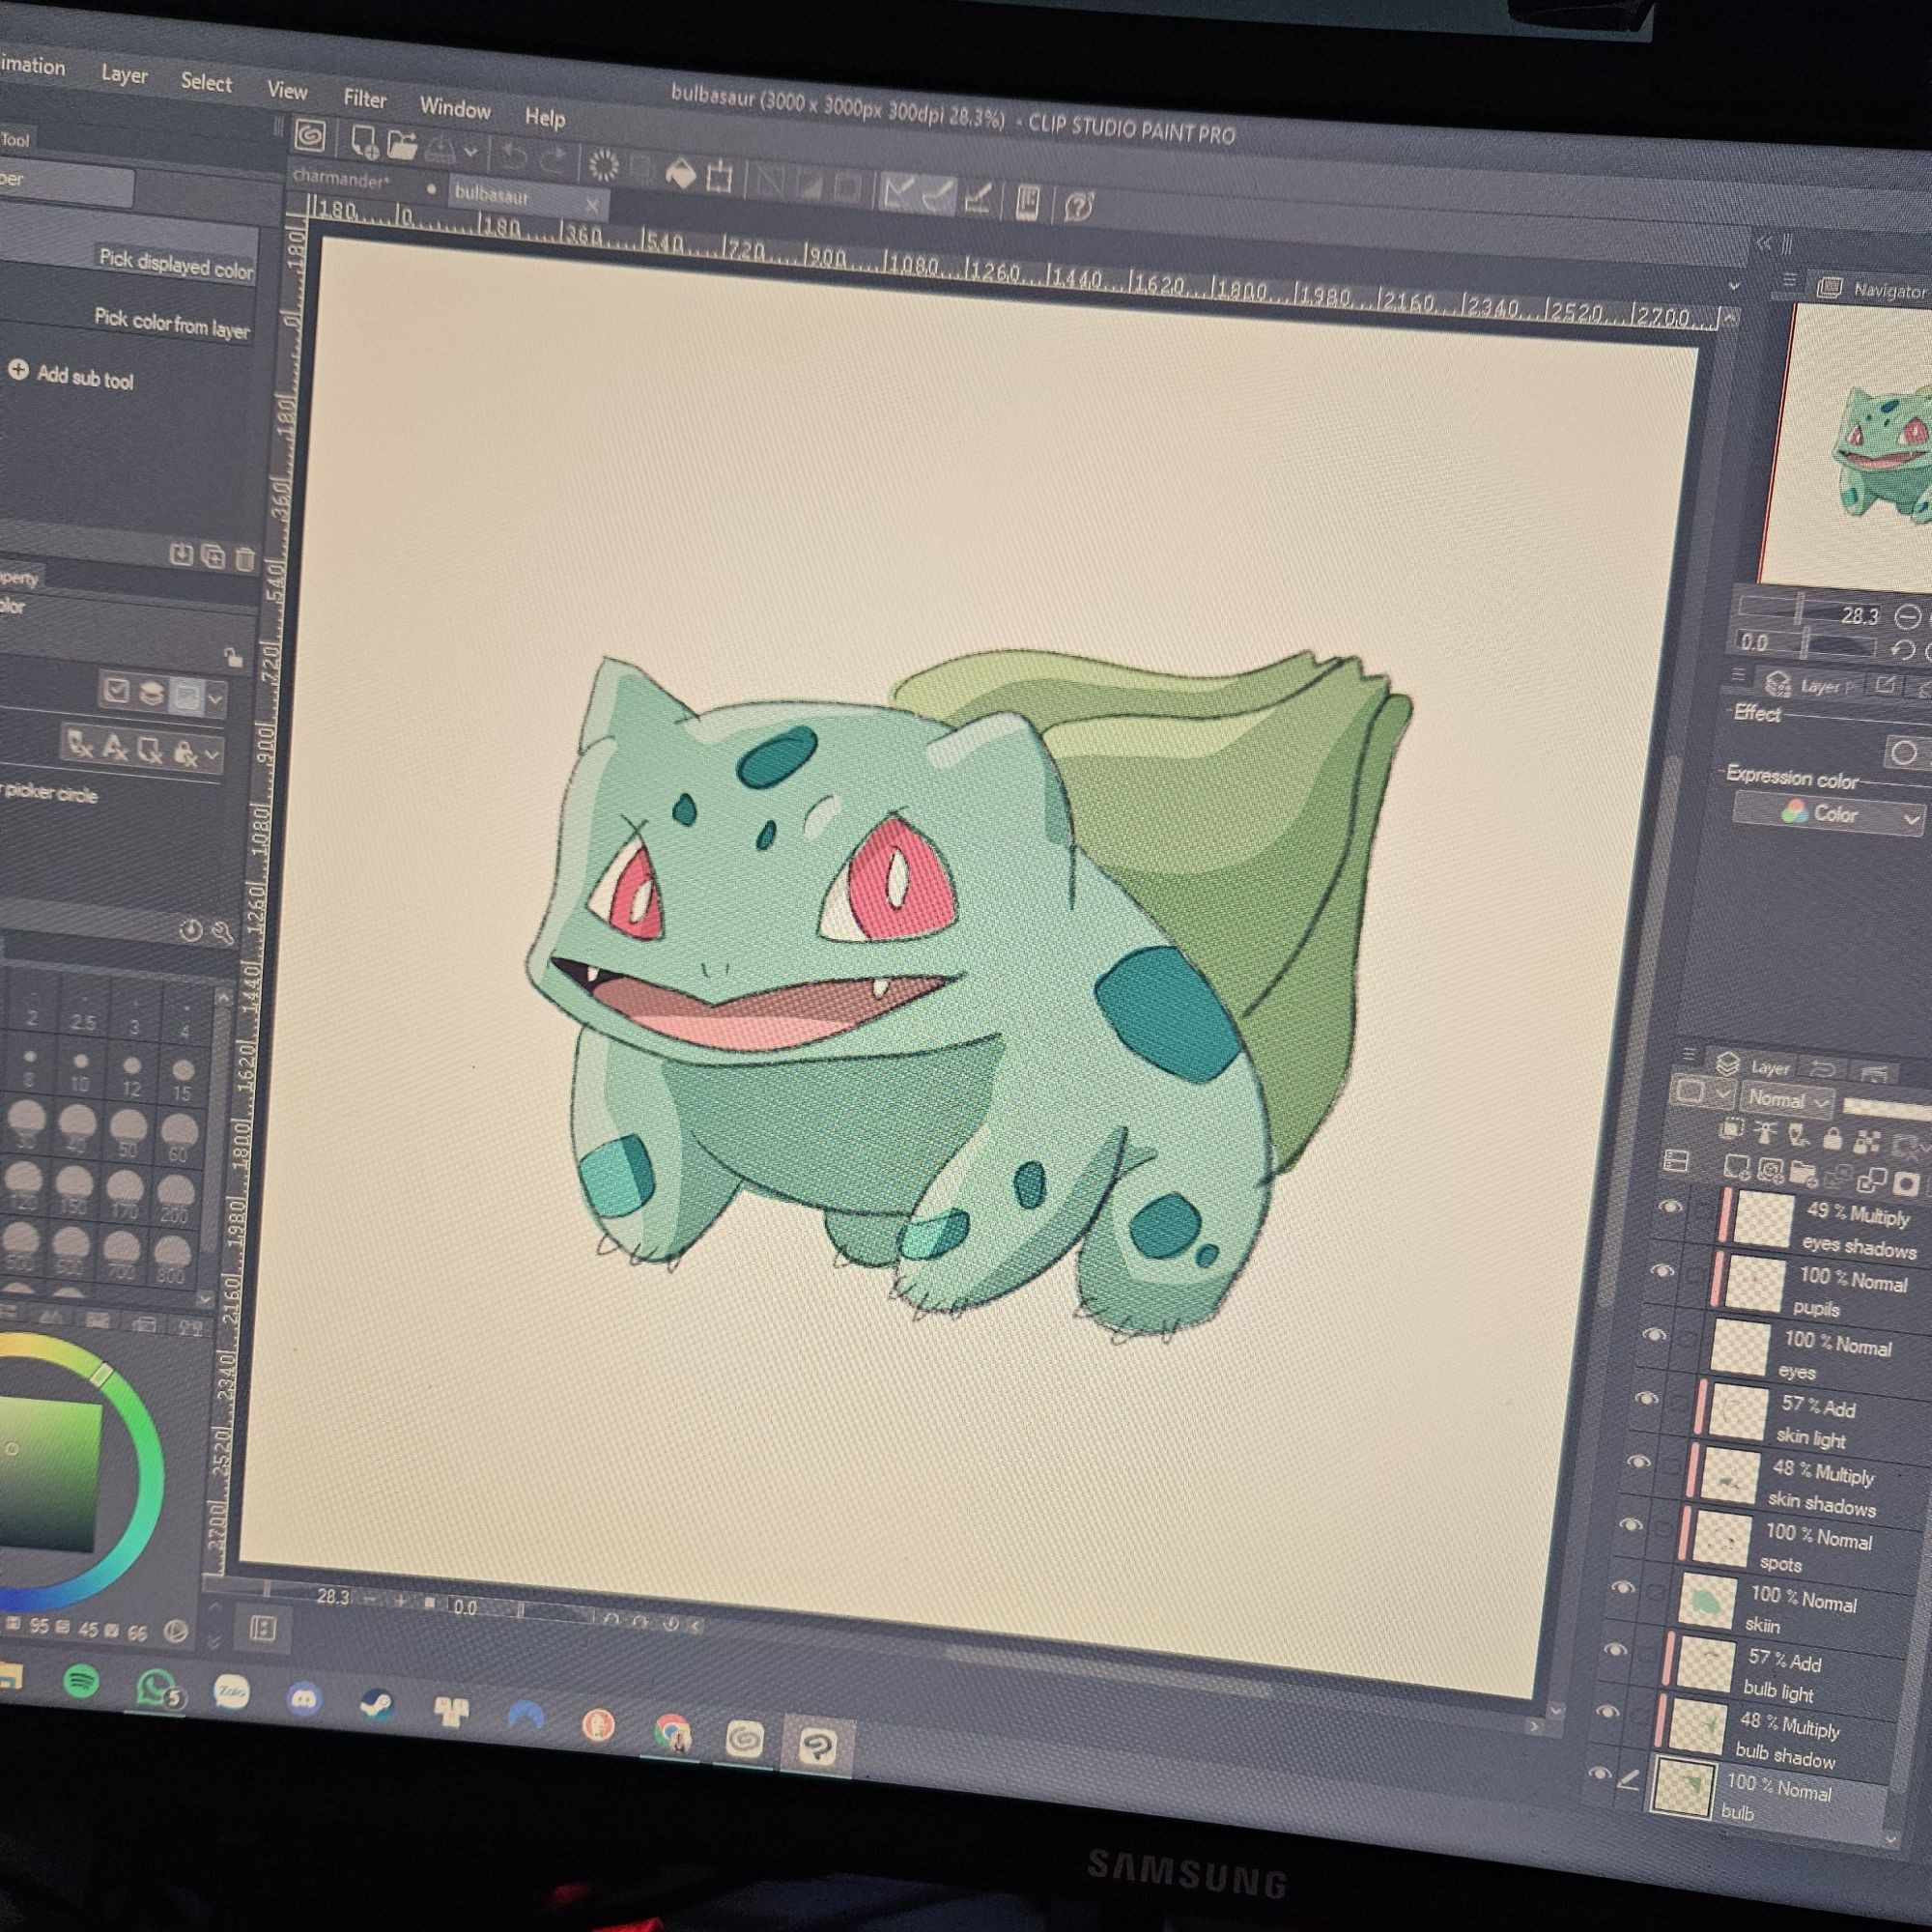Open the layer blending mode Normal dropdown
The image size is (1932, 1932).
point(1787,1099)
